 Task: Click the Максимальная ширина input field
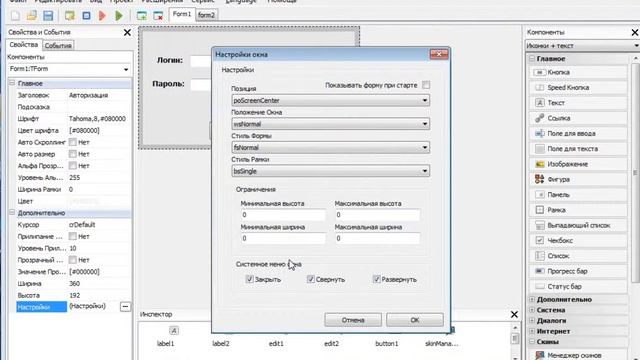point(377,238)
